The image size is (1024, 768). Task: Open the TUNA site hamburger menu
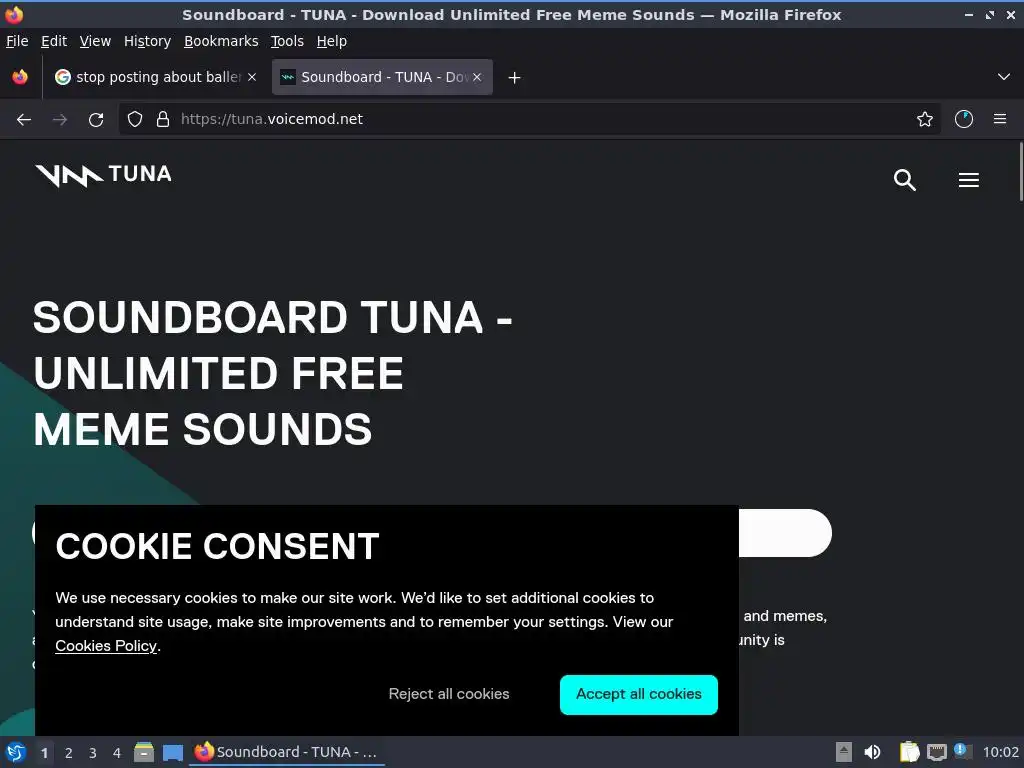968,180
